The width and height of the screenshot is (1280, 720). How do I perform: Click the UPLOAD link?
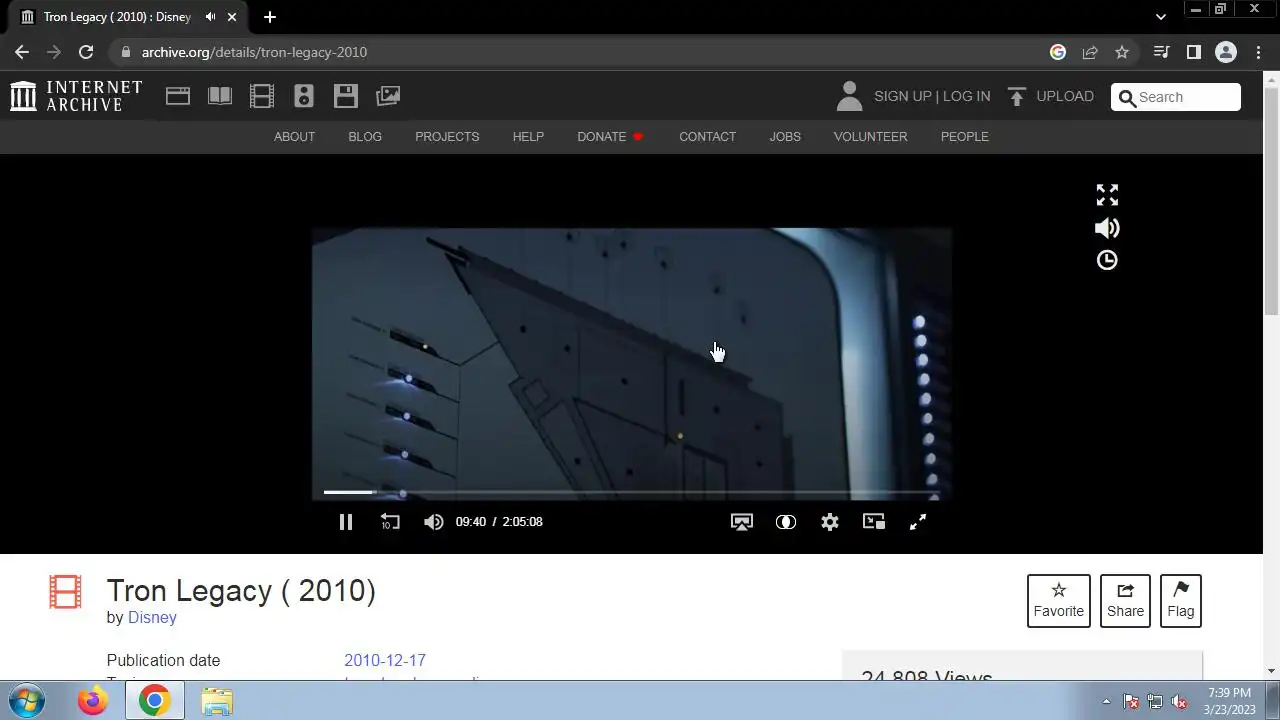tap(1065, 96)
